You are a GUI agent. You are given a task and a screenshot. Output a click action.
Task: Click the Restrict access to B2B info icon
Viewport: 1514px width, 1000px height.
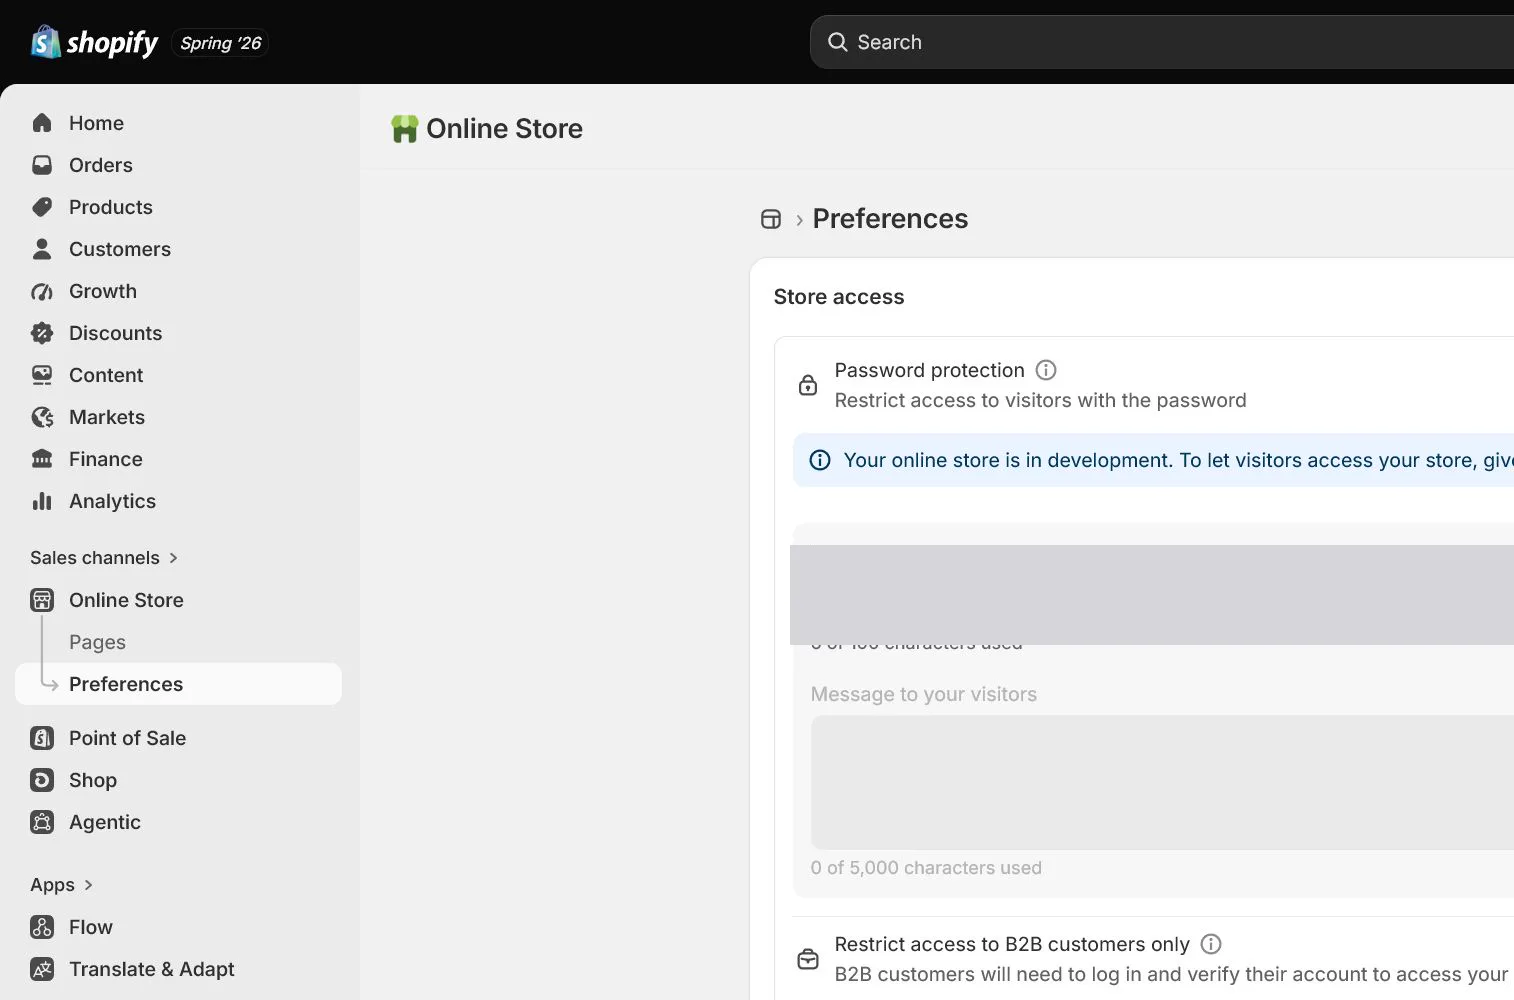coord(1211,944)
